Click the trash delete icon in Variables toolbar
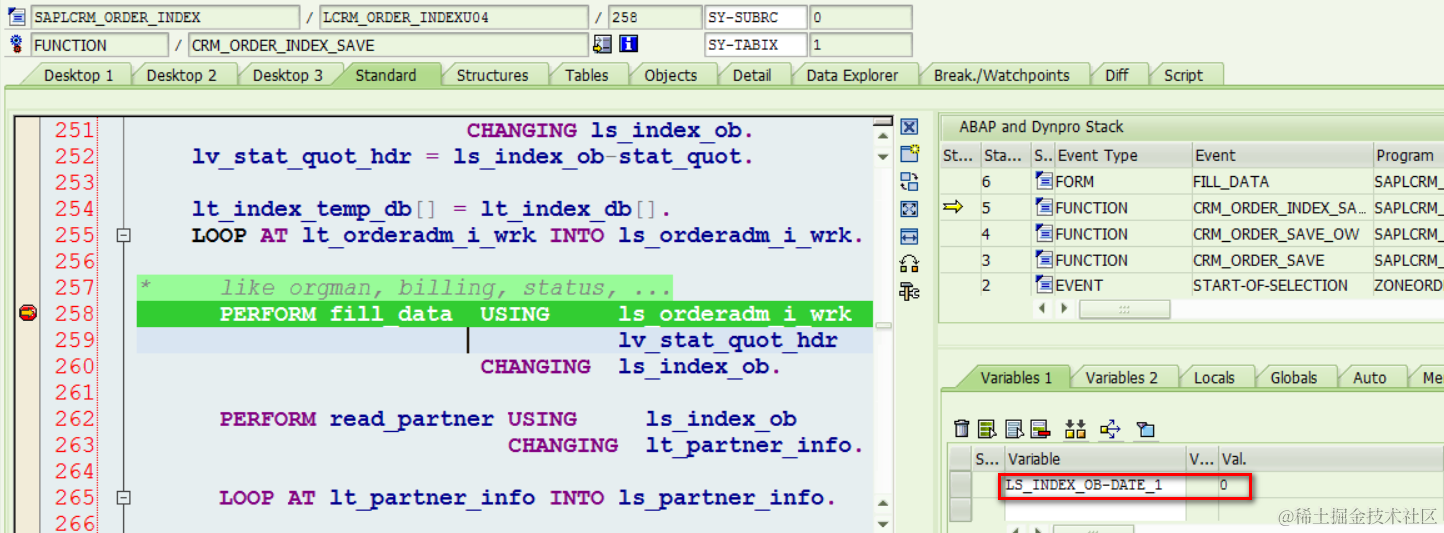 tap(962, 429)
